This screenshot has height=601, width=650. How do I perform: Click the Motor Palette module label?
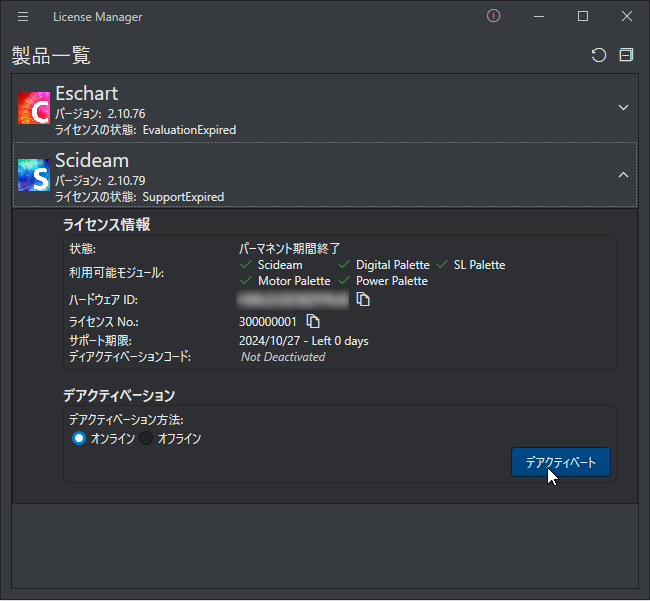click(x=294, y=281)
